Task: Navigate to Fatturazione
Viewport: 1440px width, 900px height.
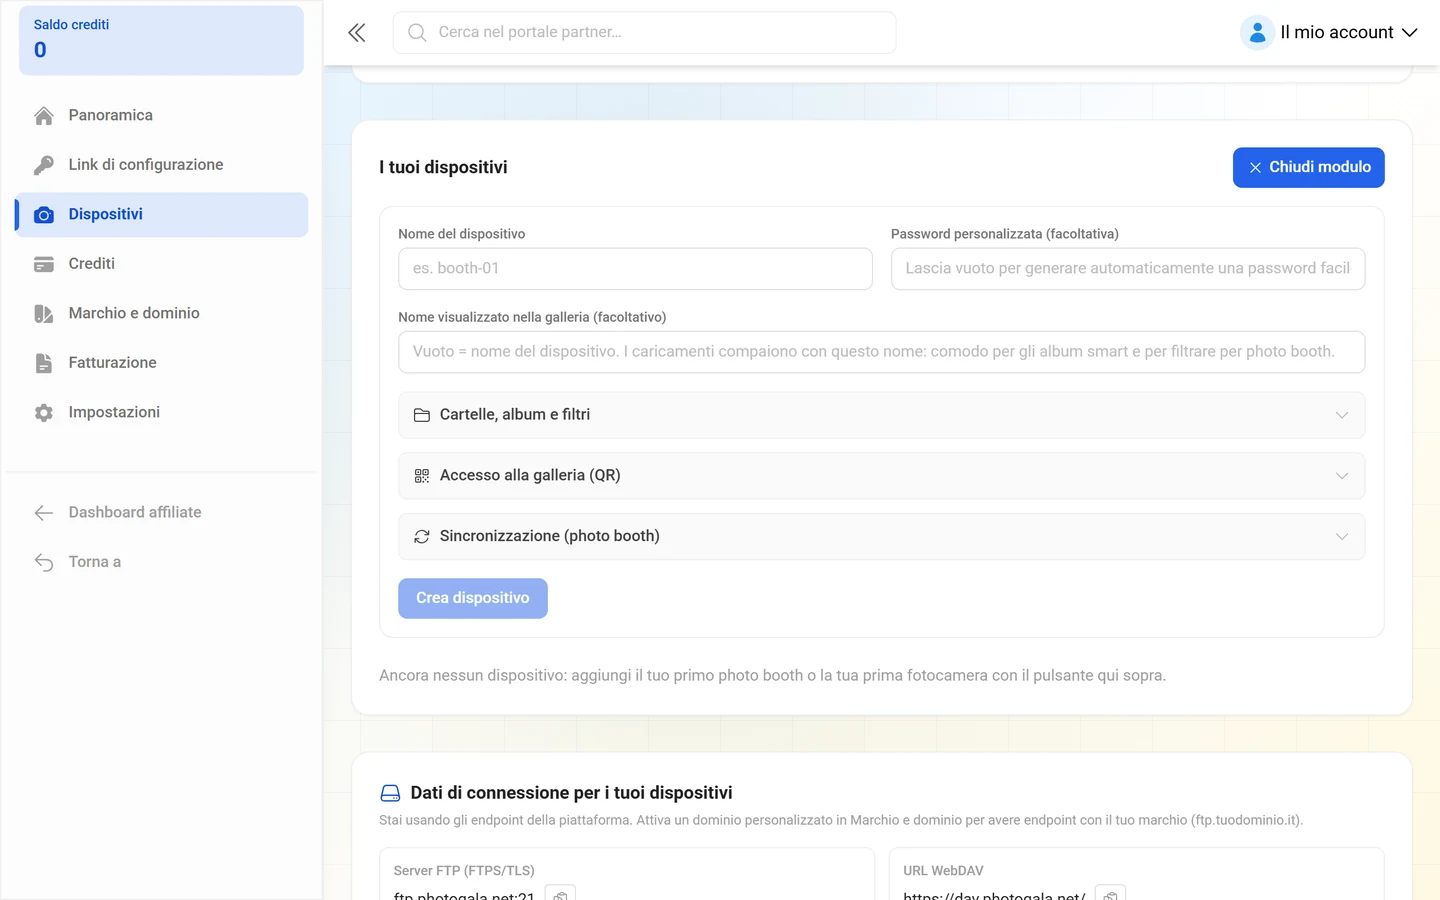Action: 161,363
